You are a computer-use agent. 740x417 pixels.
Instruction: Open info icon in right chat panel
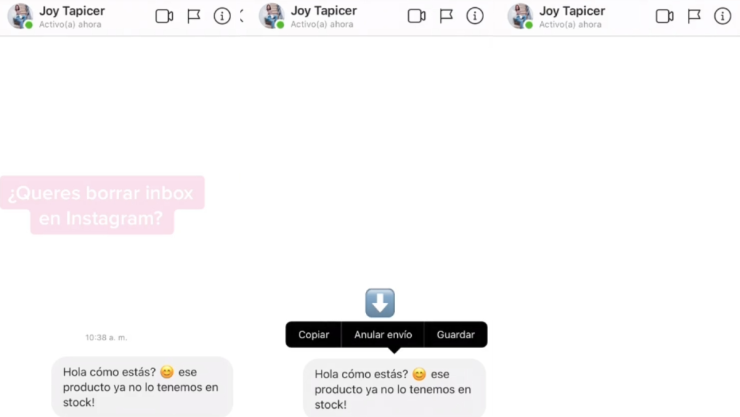click(723, 16)
